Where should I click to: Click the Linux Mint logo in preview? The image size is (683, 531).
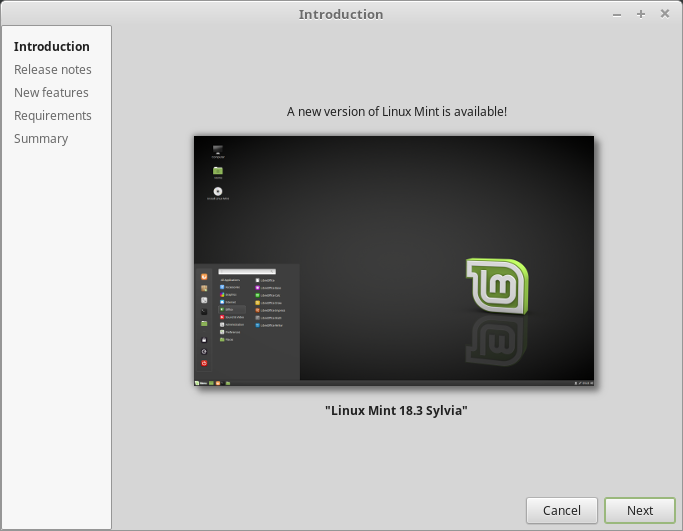pos(497,286)
